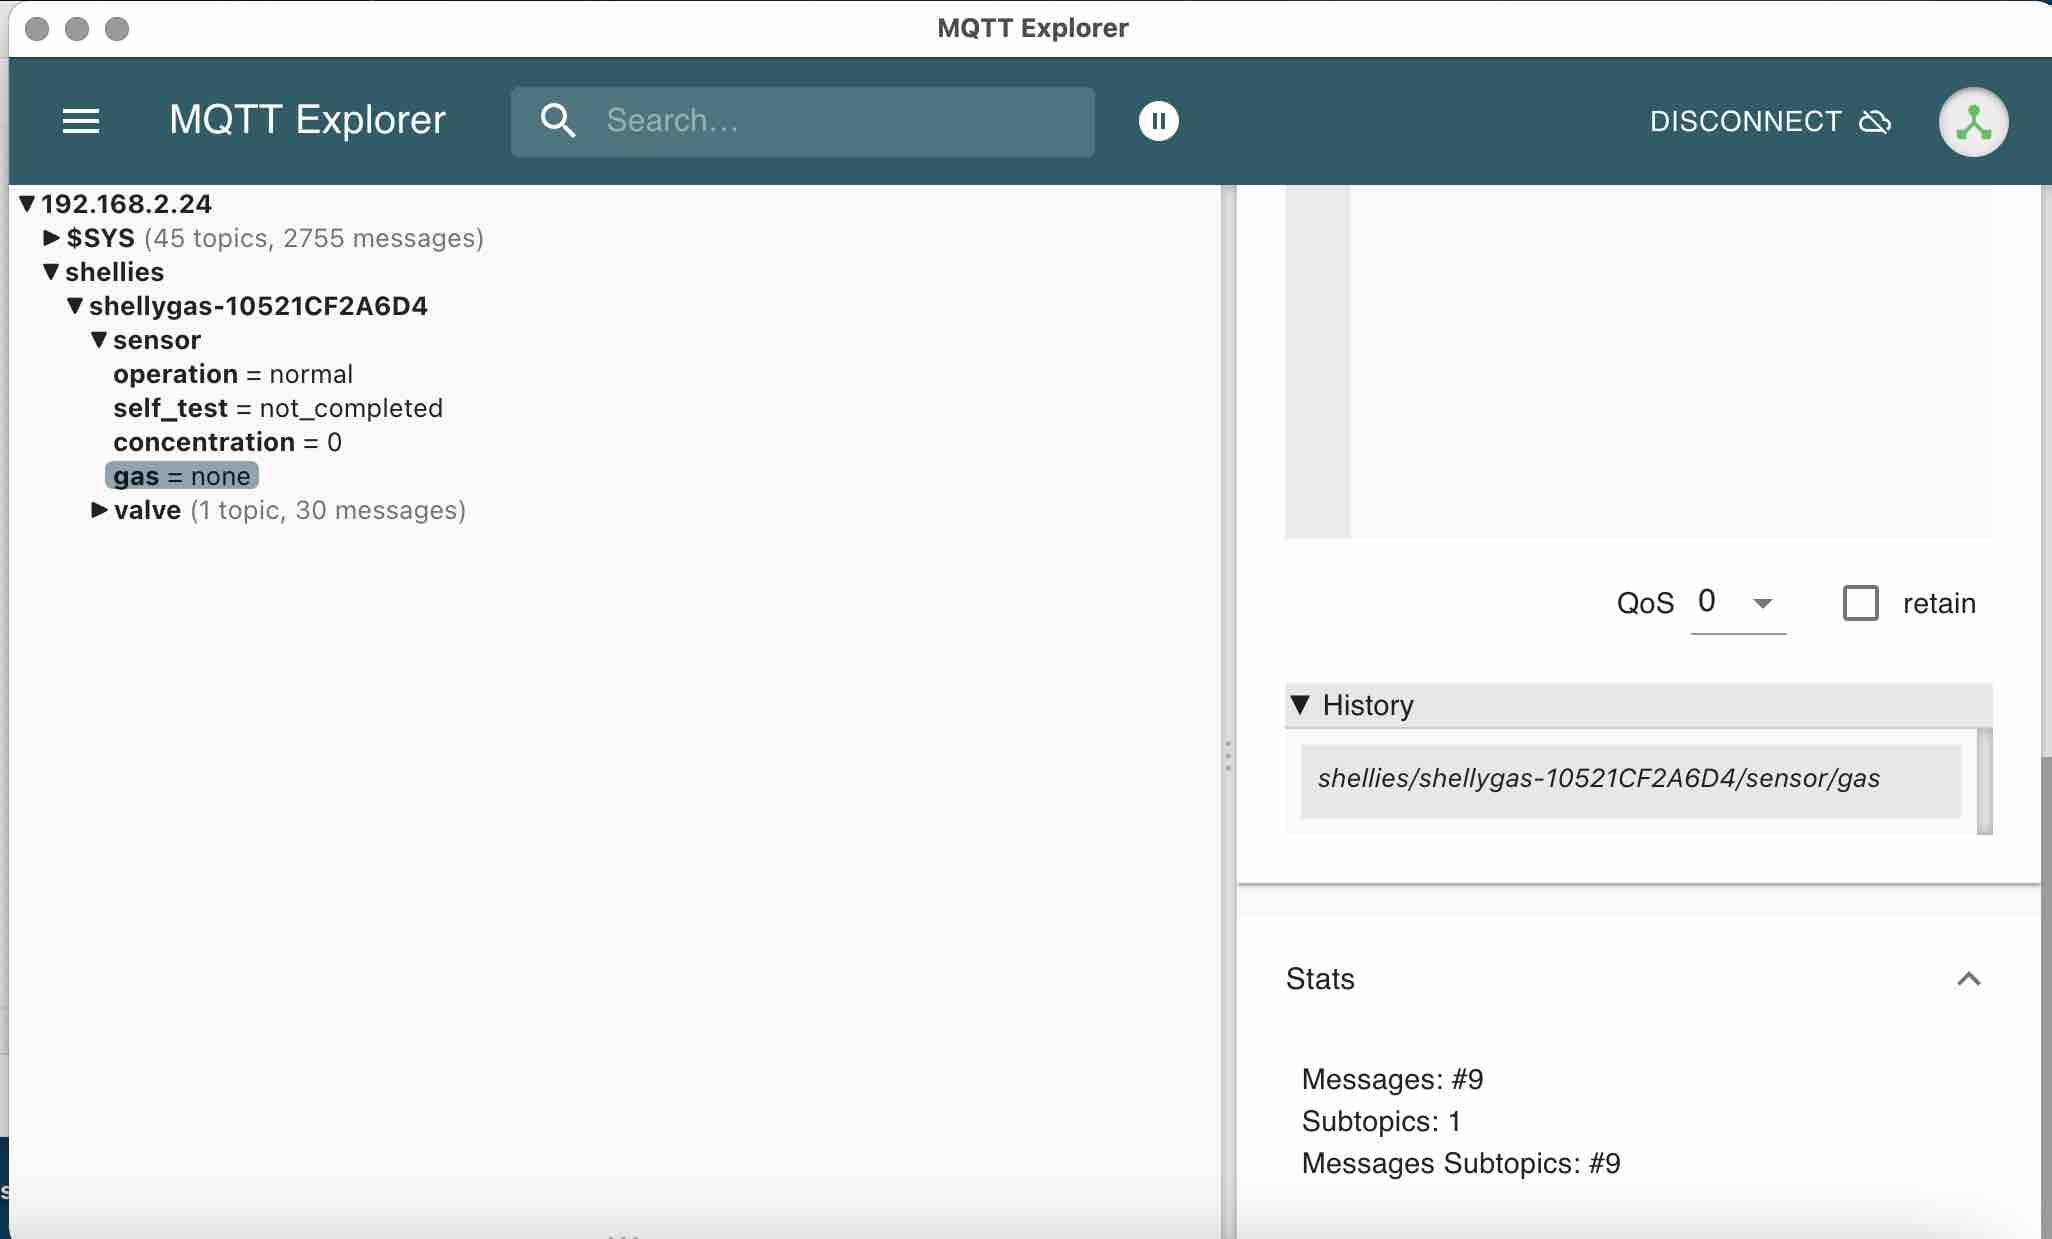Click the green connection avatar icon
This screenshot has height=1239, width=2052.
[1973, 122]
